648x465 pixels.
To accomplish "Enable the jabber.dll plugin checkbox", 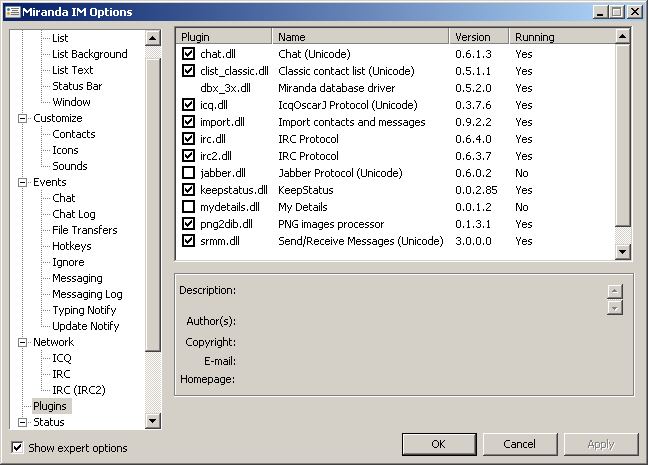I will click(x=188, y=173).
